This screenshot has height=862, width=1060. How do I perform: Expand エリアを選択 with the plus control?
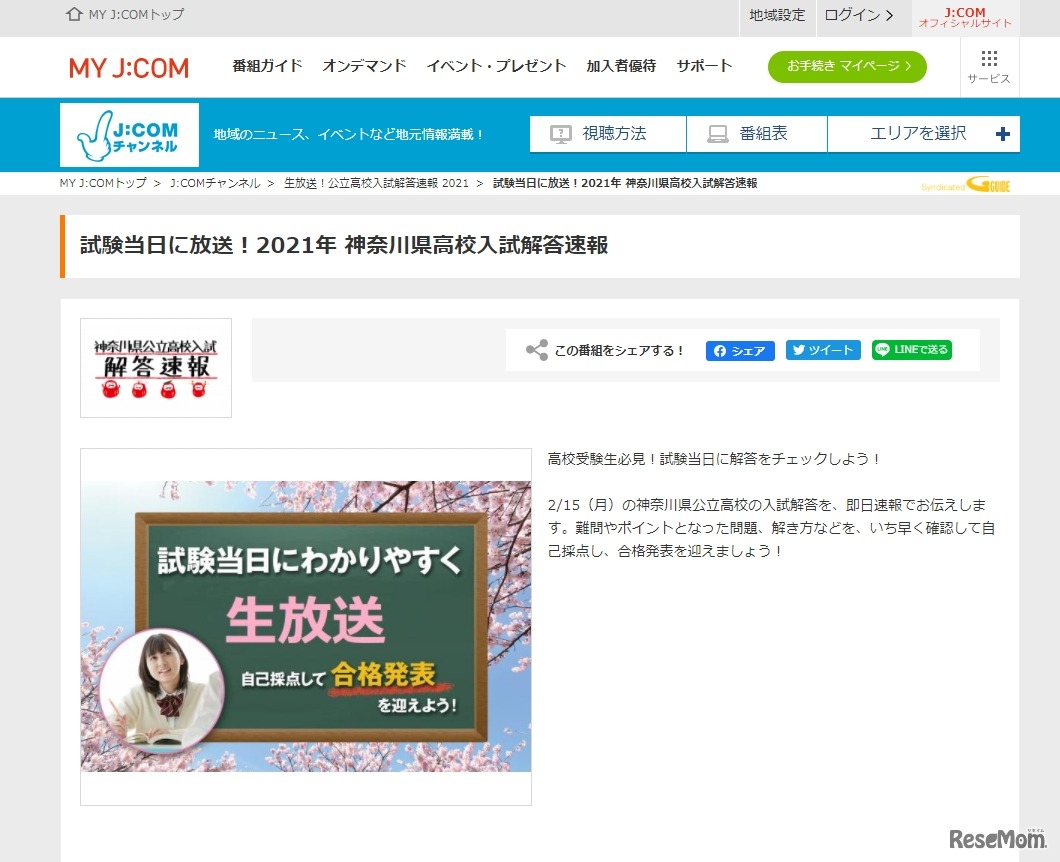click(x=1004, y=133)
